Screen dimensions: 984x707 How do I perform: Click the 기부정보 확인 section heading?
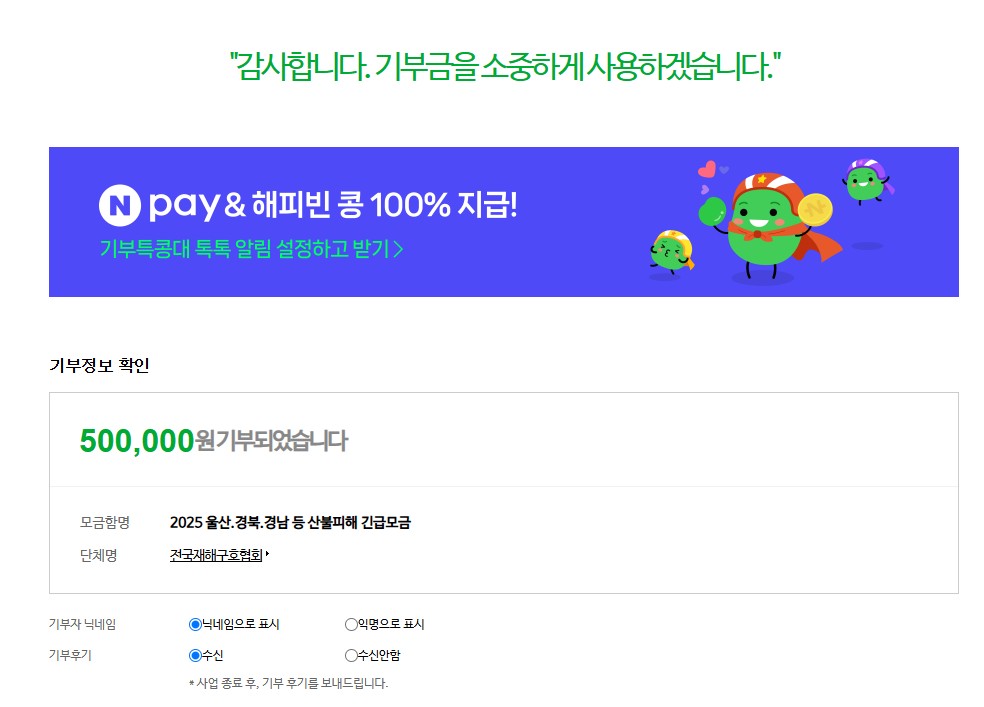point(99,365)
